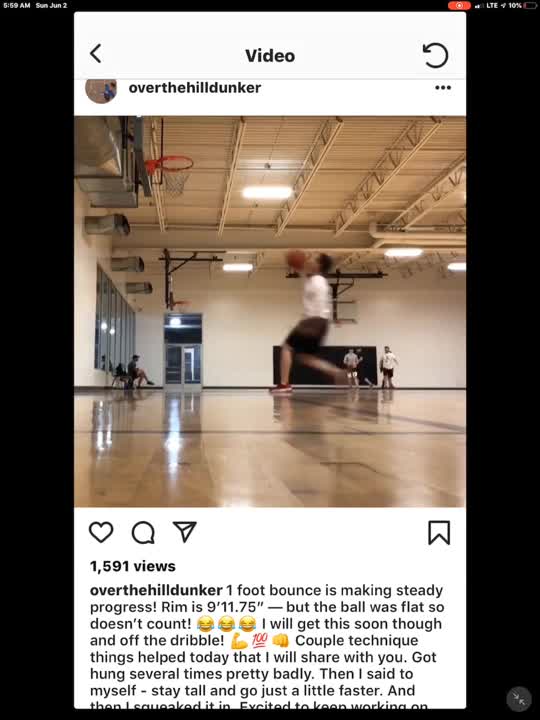Save post using the bookmark icon

pyautogui.click(x=439, y=533)
